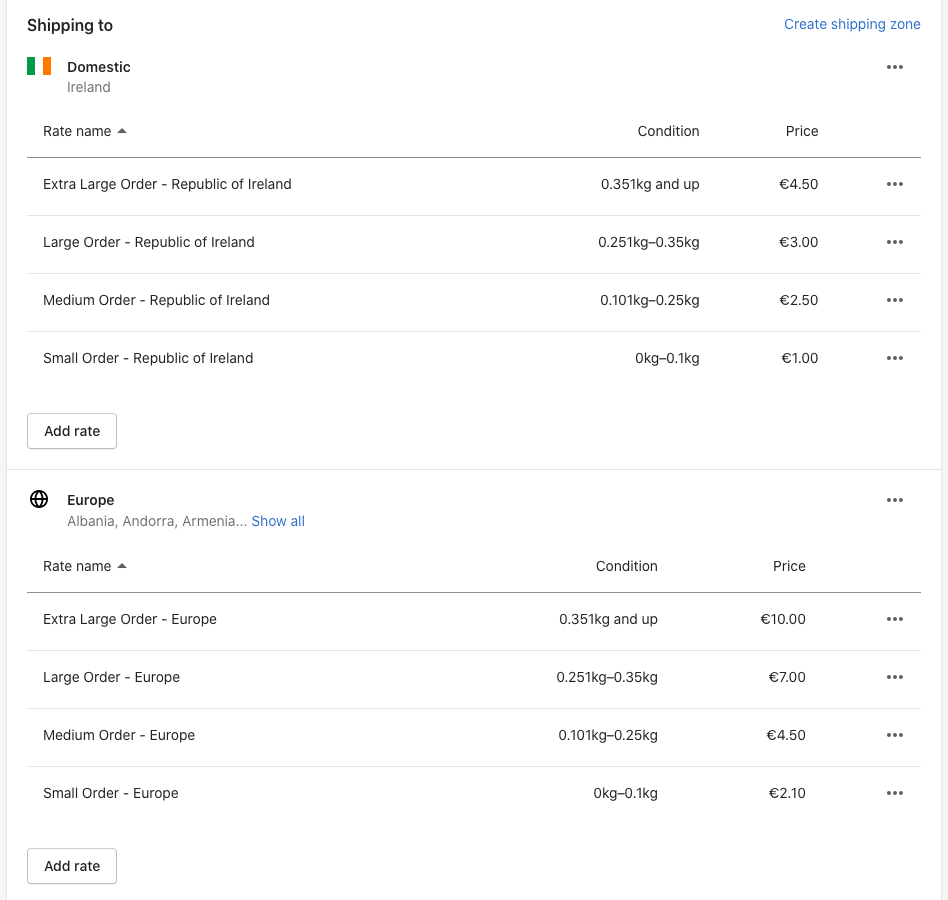The image size is (948, 900).
Task: Click Price column header in Domestic table
Action: 802,131
